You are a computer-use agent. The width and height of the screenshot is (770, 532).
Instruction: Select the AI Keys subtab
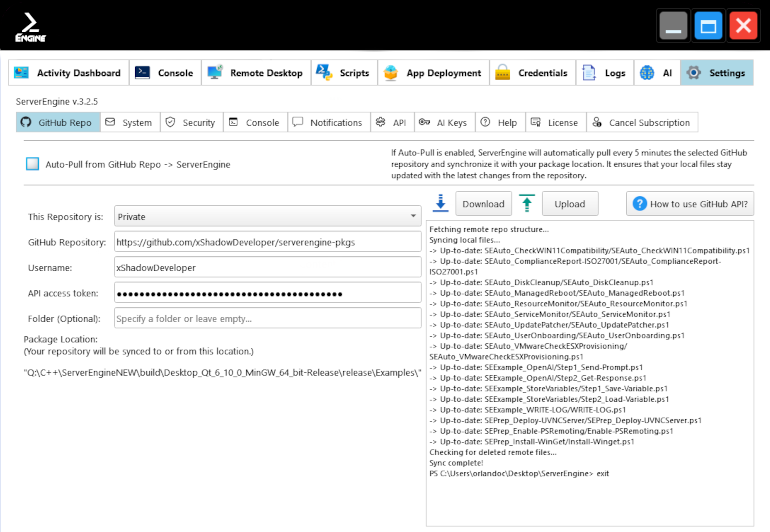tap(442, 123)
